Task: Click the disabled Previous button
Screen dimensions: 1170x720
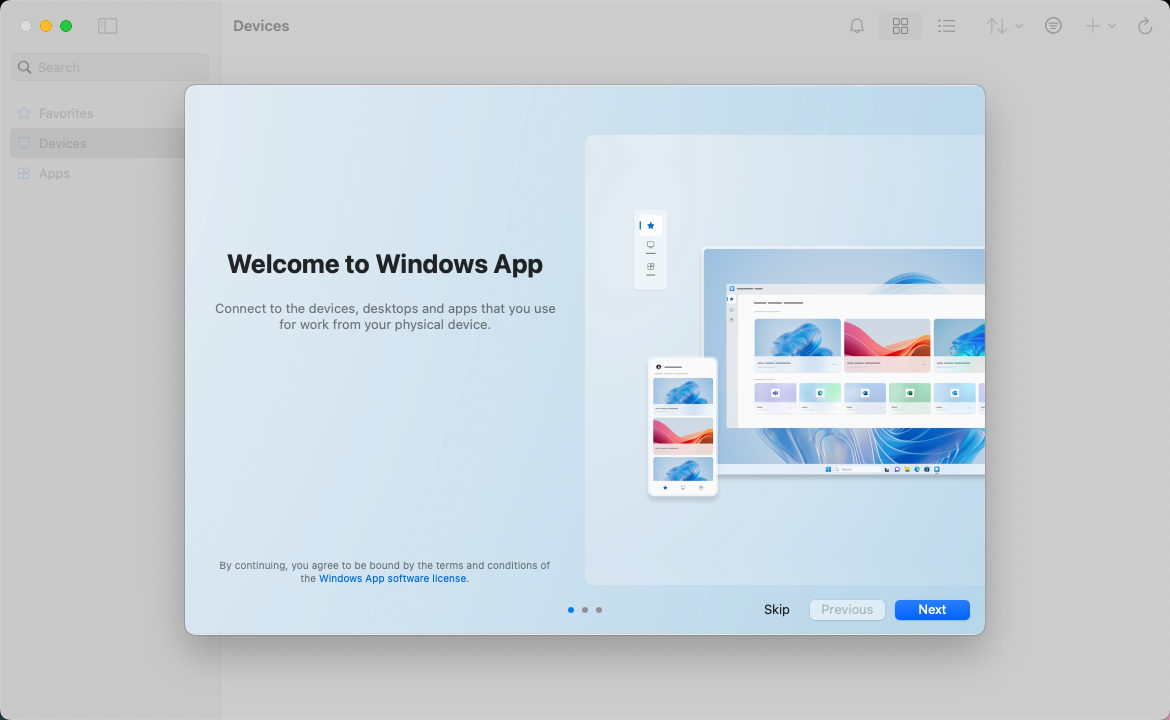Action: pyautogui.click(x=847, y=610)
